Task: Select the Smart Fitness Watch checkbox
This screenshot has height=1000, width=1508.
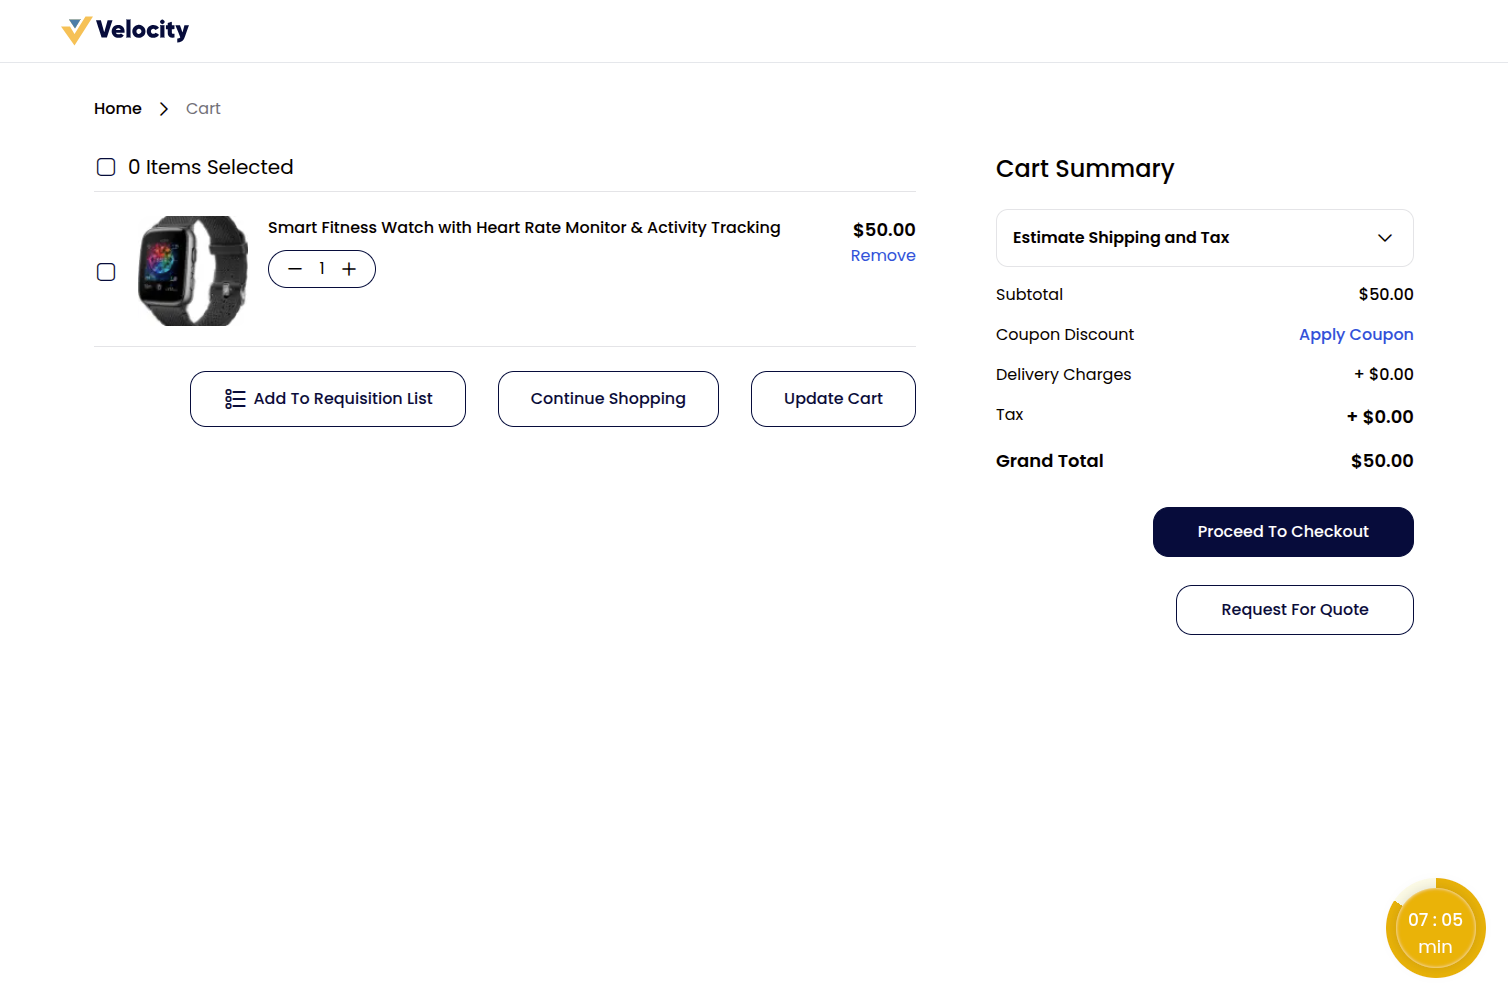Action: click(106, 272)
